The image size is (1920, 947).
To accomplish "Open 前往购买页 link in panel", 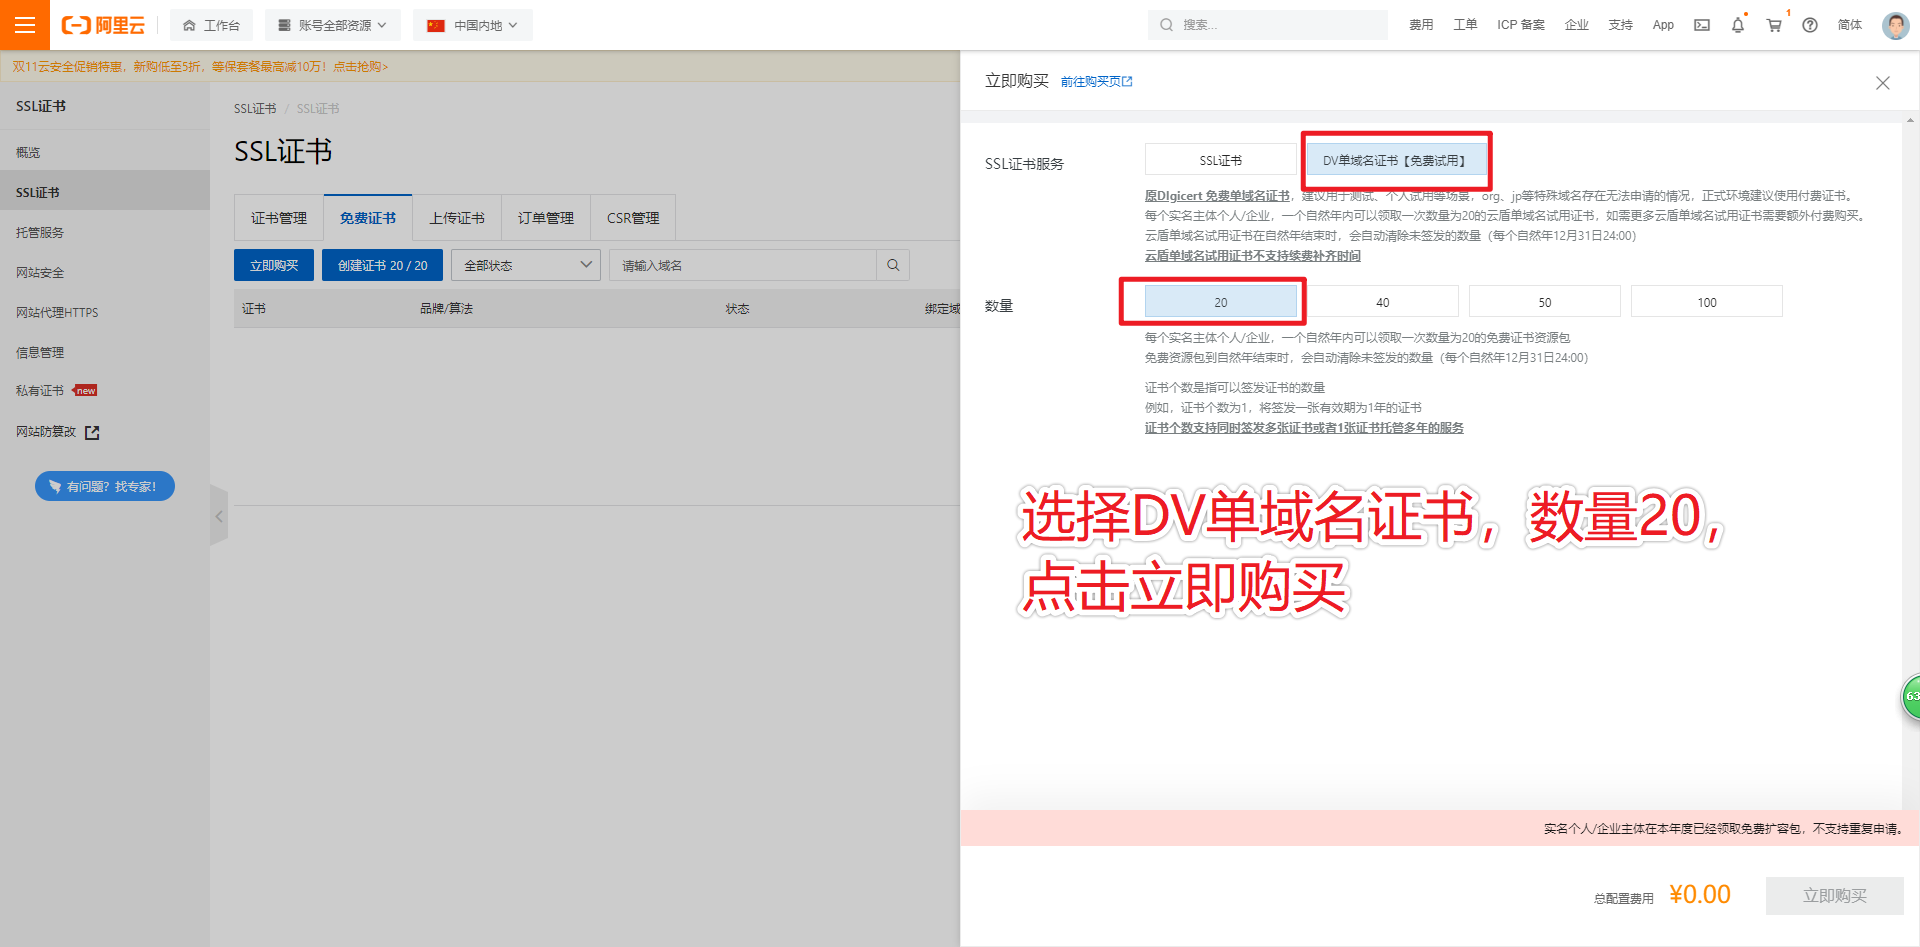I will tap(1097, 82).
